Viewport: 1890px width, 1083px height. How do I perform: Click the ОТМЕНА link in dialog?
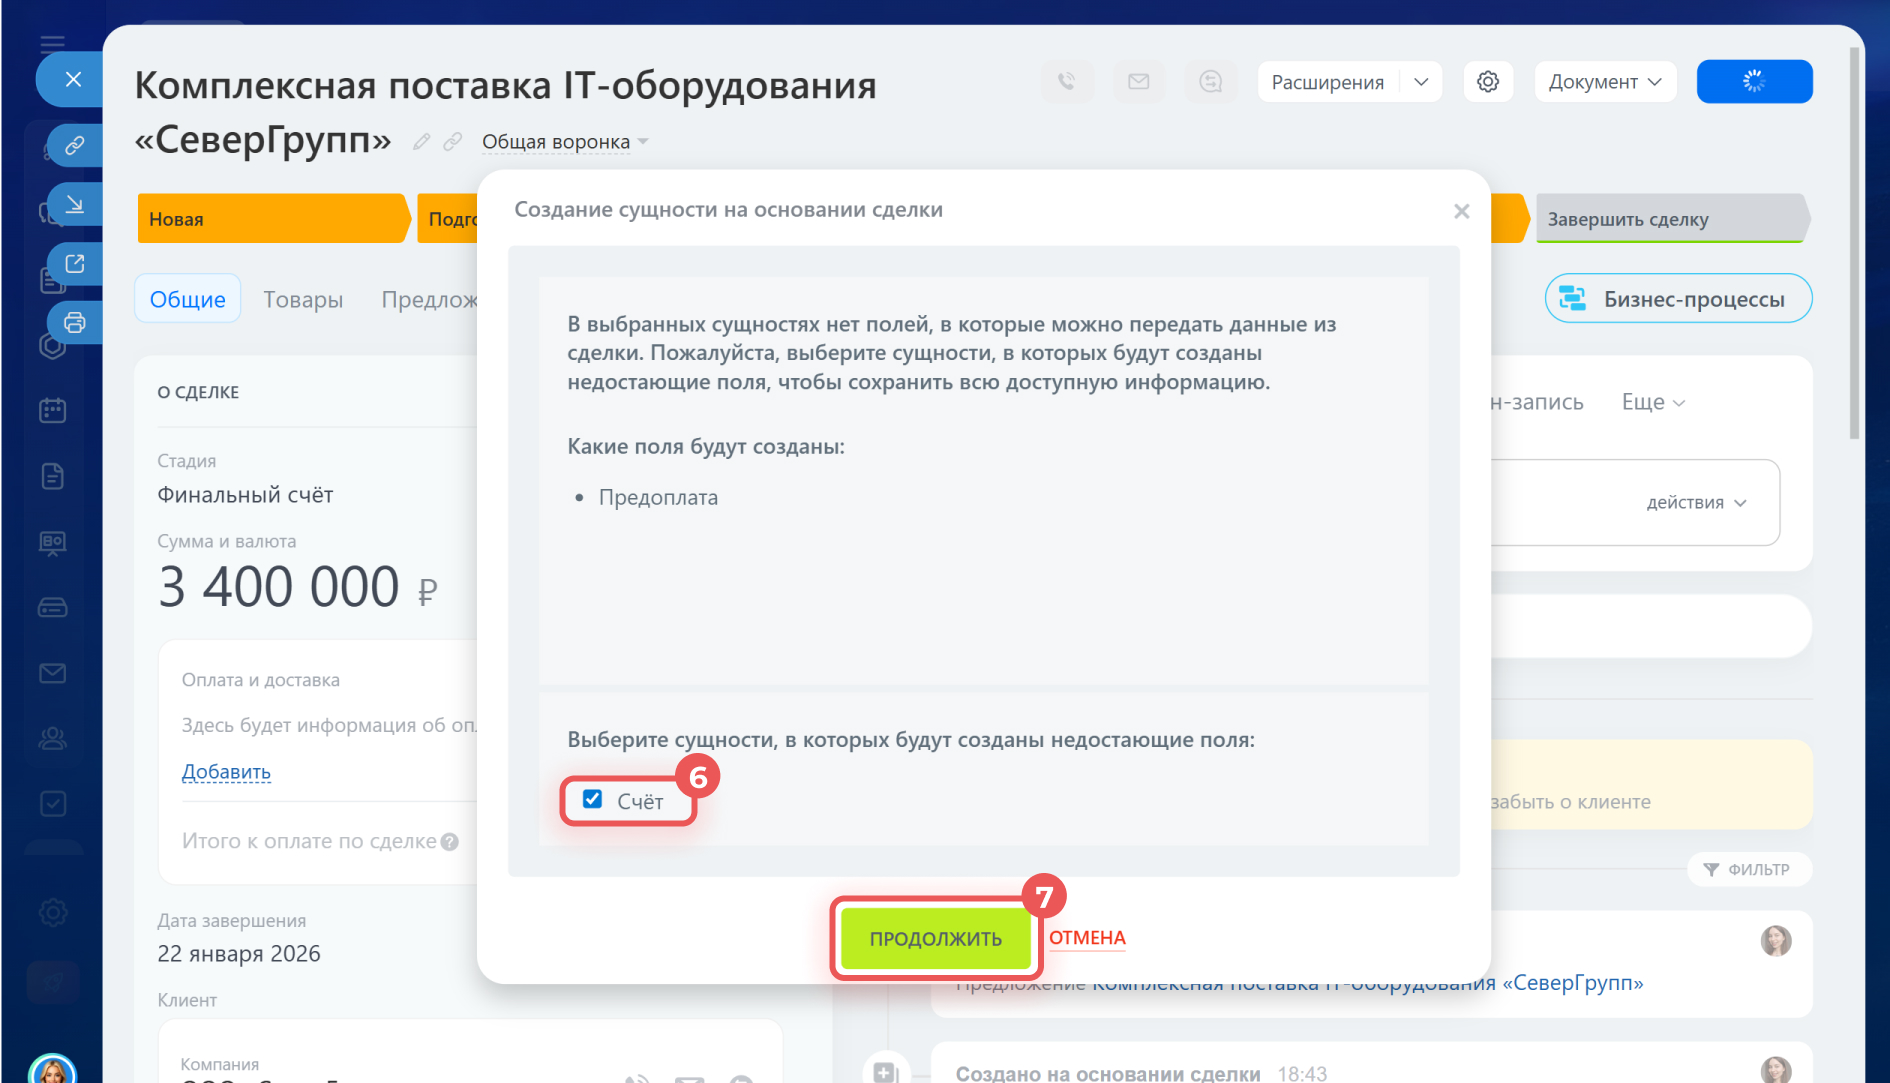pyautogui.click(x=1087, y=938)
